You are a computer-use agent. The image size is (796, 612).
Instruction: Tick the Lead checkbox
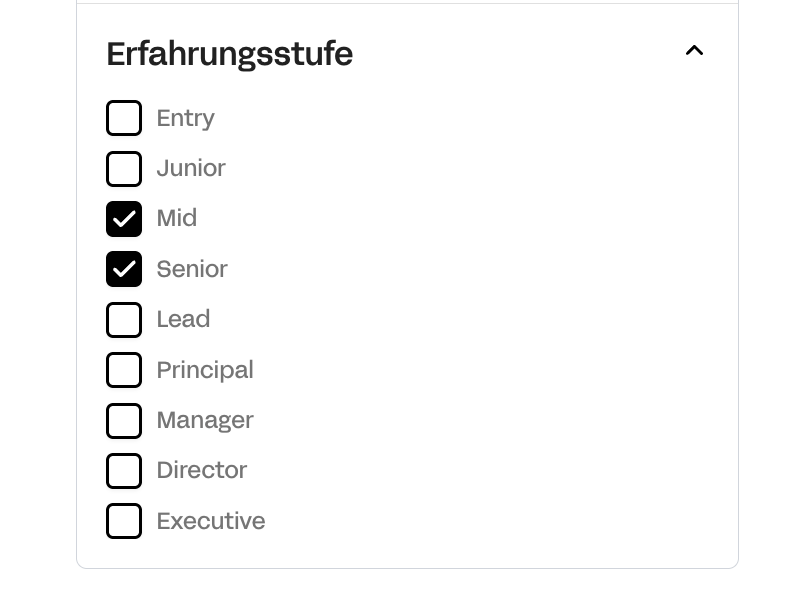click(124, 320)
